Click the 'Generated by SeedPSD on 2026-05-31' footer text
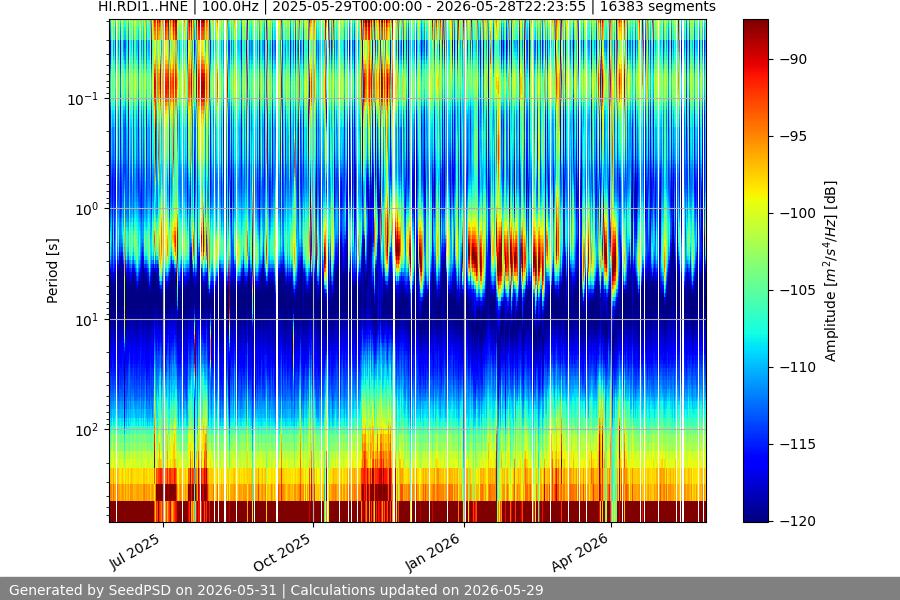 (x=143, y=590)
